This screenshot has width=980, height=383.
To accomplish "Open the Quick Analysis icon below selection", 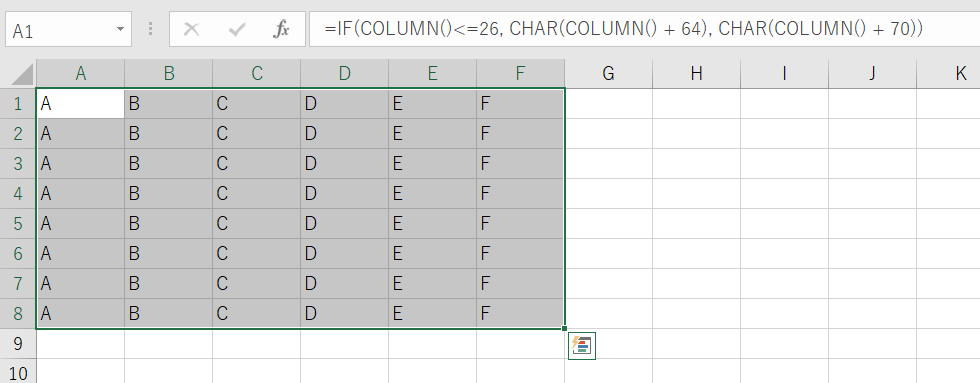I will coord(582,346).
